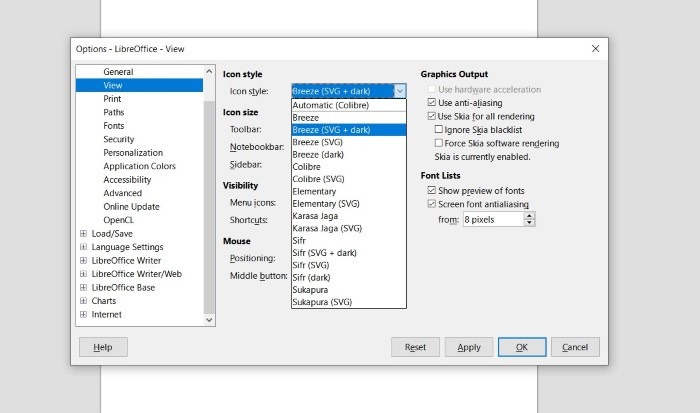Open the Accessibility options page

point(127,179)
